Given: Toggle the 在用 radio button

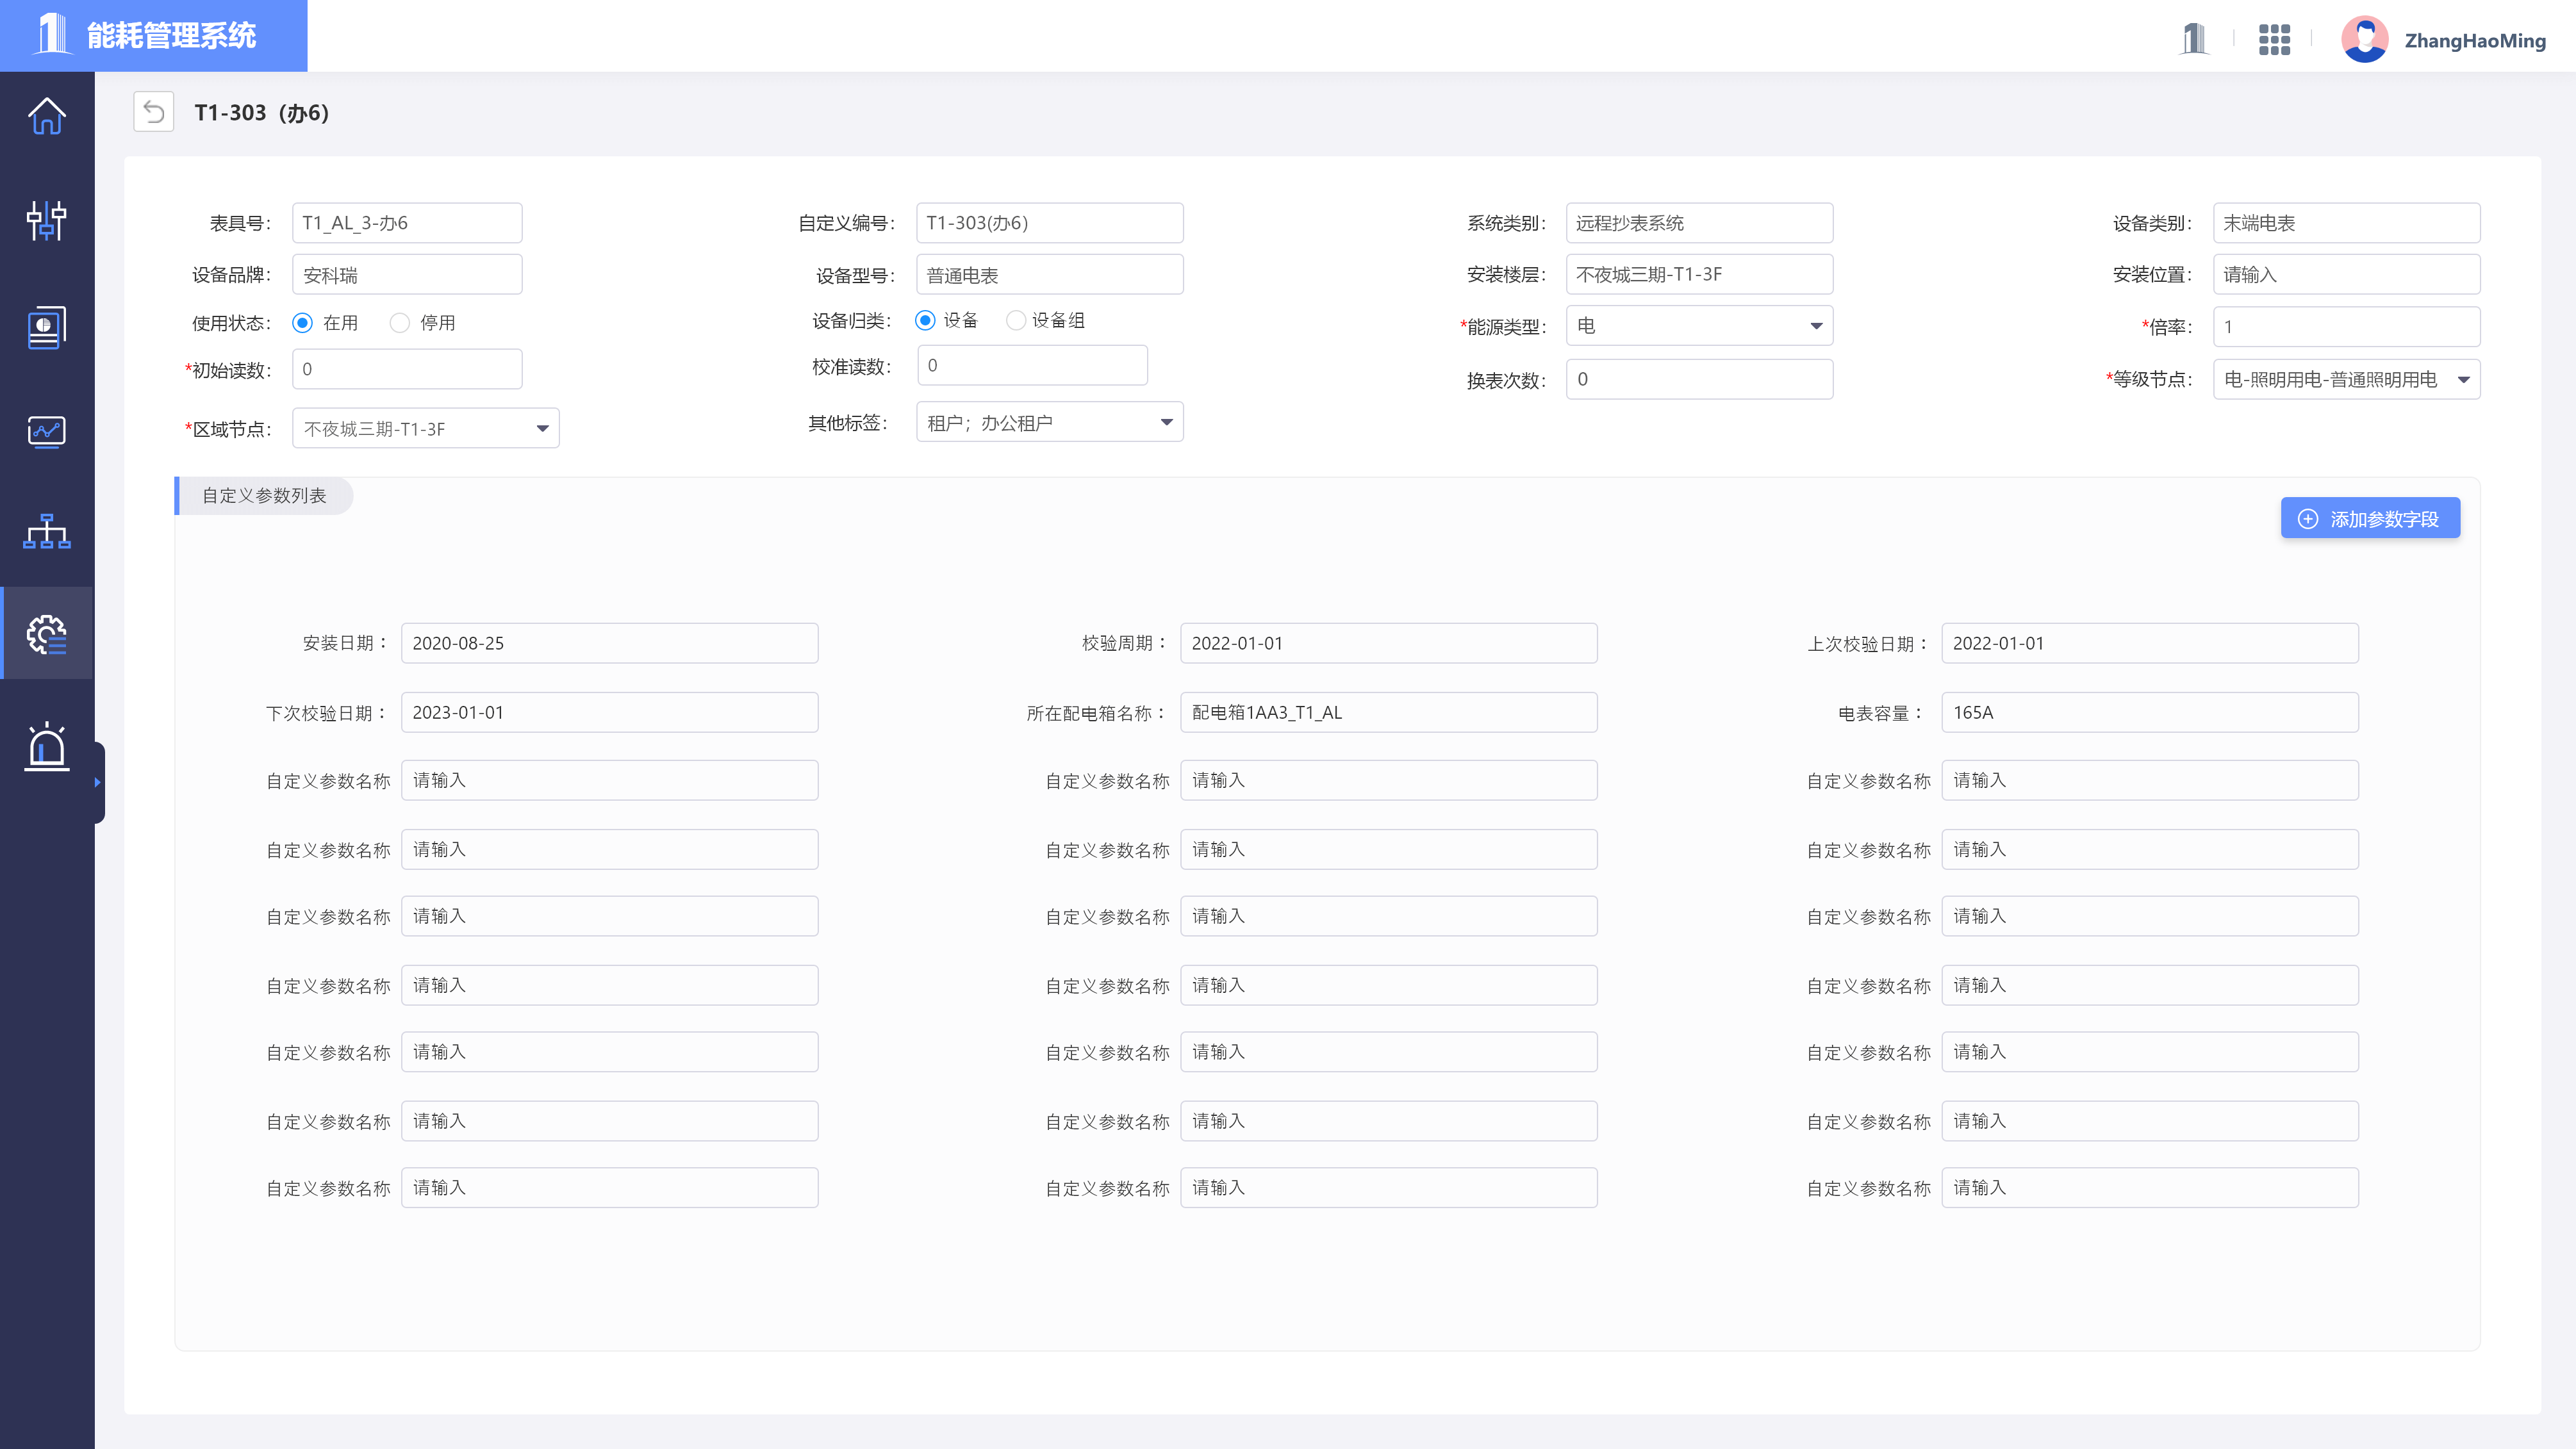Looking at the screenshot, I should 304,322.
